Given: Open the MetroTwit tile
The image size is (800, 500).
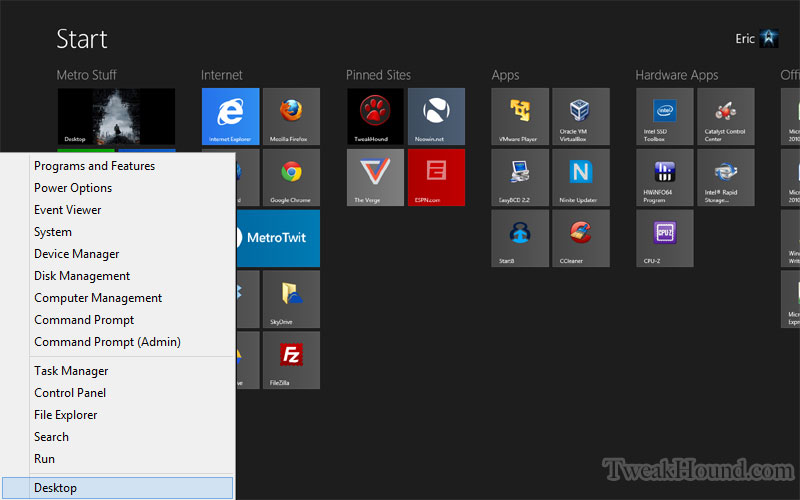Looking at the screenshot, I should pyautogui.click(x=278, y=238).
